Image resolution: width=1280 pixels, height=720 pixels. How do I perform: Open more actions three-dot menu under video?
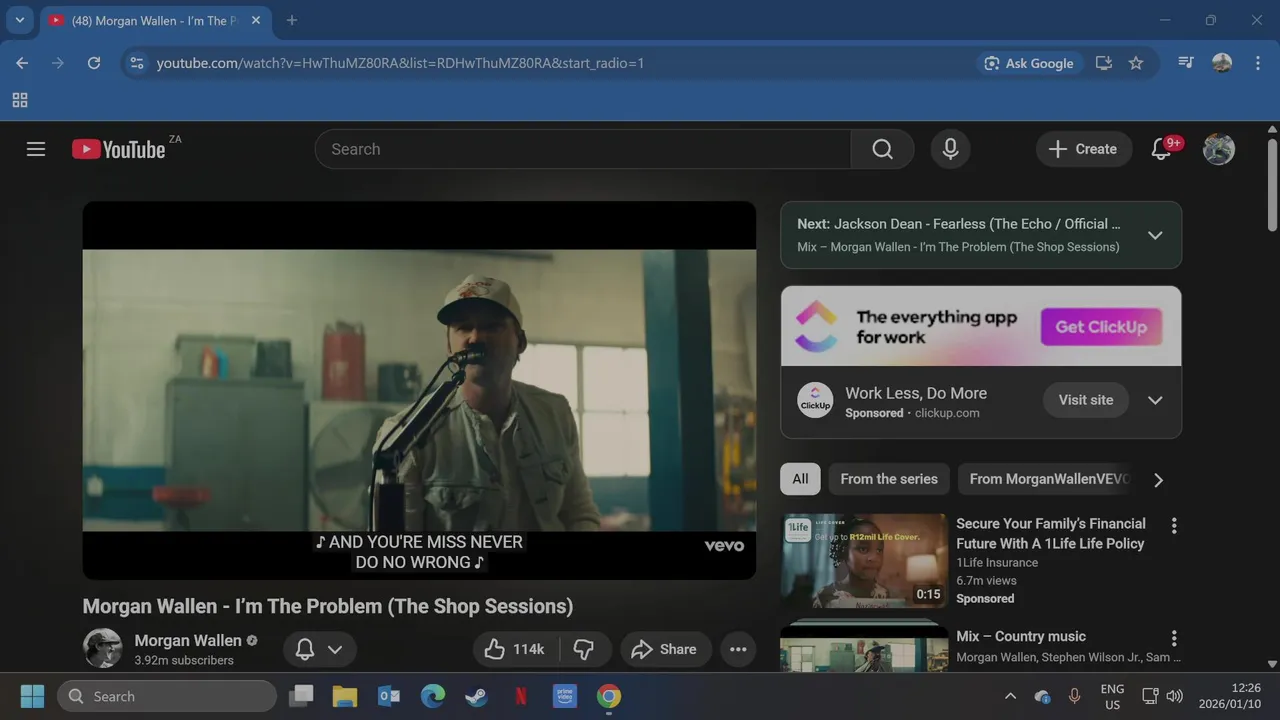coord(738,649)
